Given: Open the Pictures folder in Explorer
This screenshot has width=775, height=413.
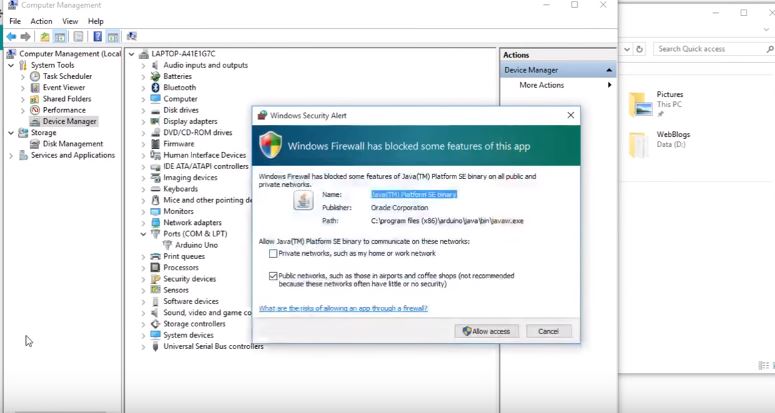Looking at the screenshot, I should click(656, 104).
